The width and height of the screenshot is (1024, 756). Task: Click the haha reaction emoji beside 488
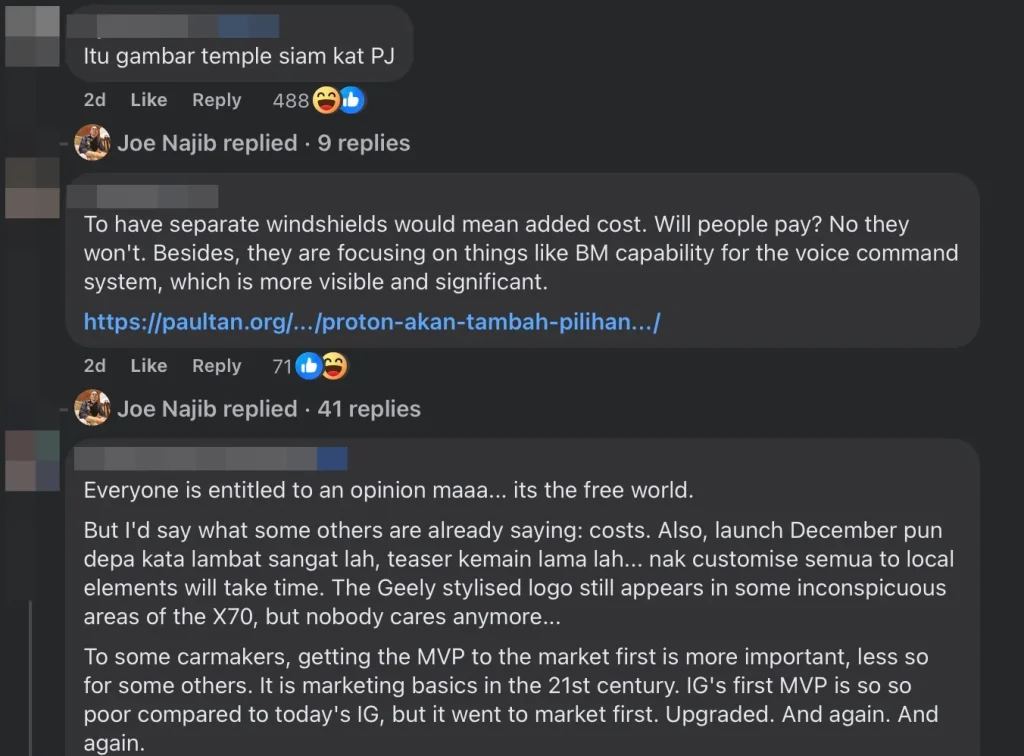pyautogui.click(x=327, y=100)
